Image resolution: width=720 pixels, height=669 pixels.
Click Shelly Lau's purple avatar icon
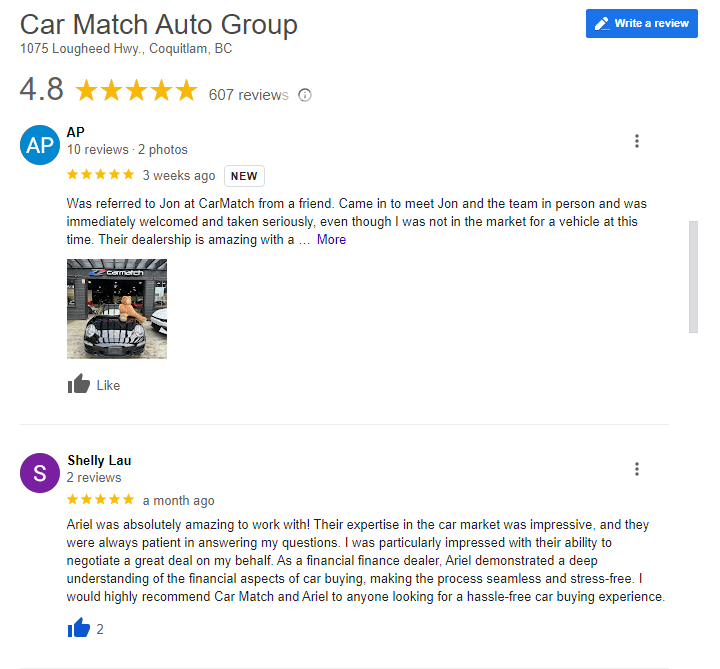tap(40, 473)
